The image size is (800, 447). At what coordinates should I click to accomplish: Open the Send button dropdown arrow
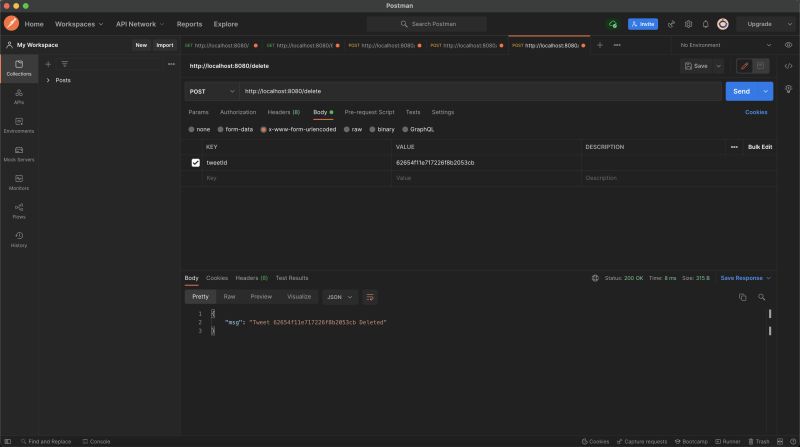765,91
